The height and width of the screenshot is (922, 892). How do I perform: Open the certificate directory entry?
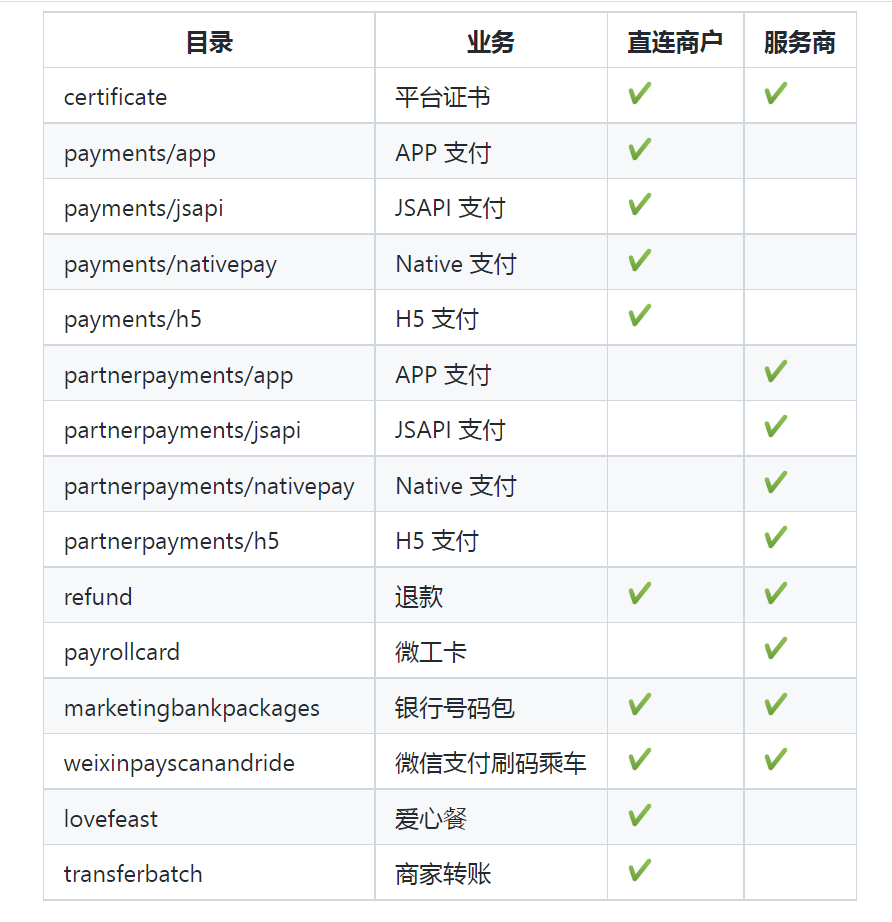[115, 97]
